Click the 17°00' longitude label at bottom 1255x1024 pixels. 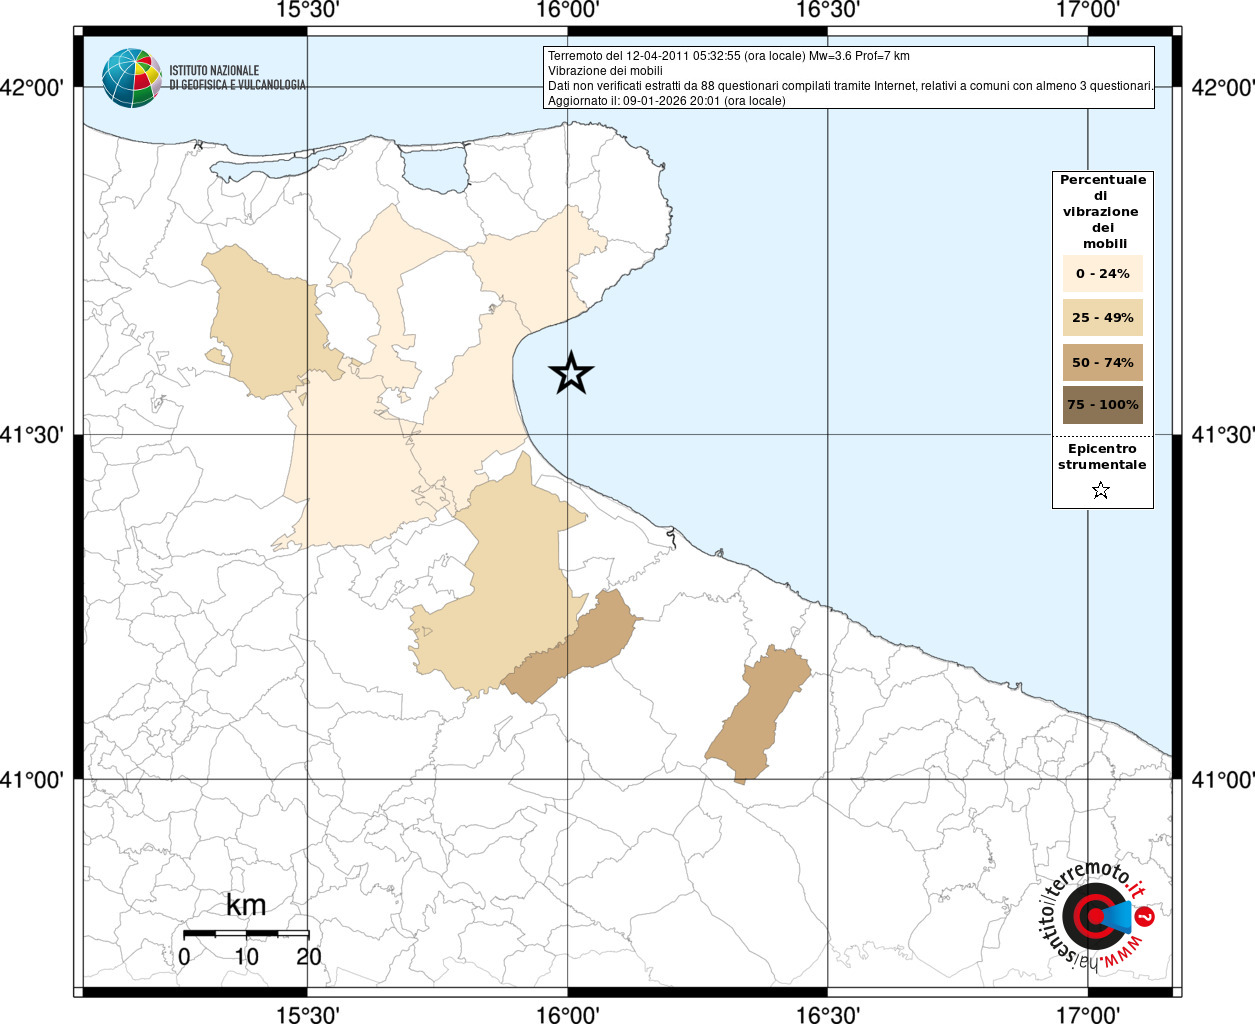coord(1088,1015)
